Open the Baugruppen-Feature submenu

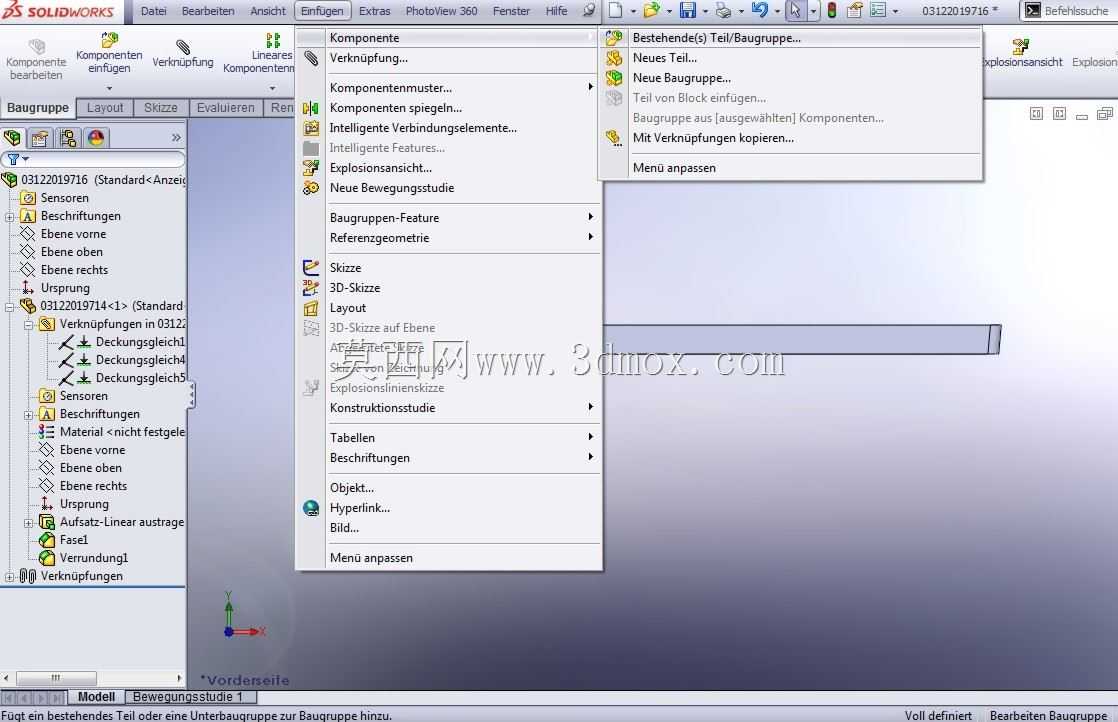click(x=448, y=217)
